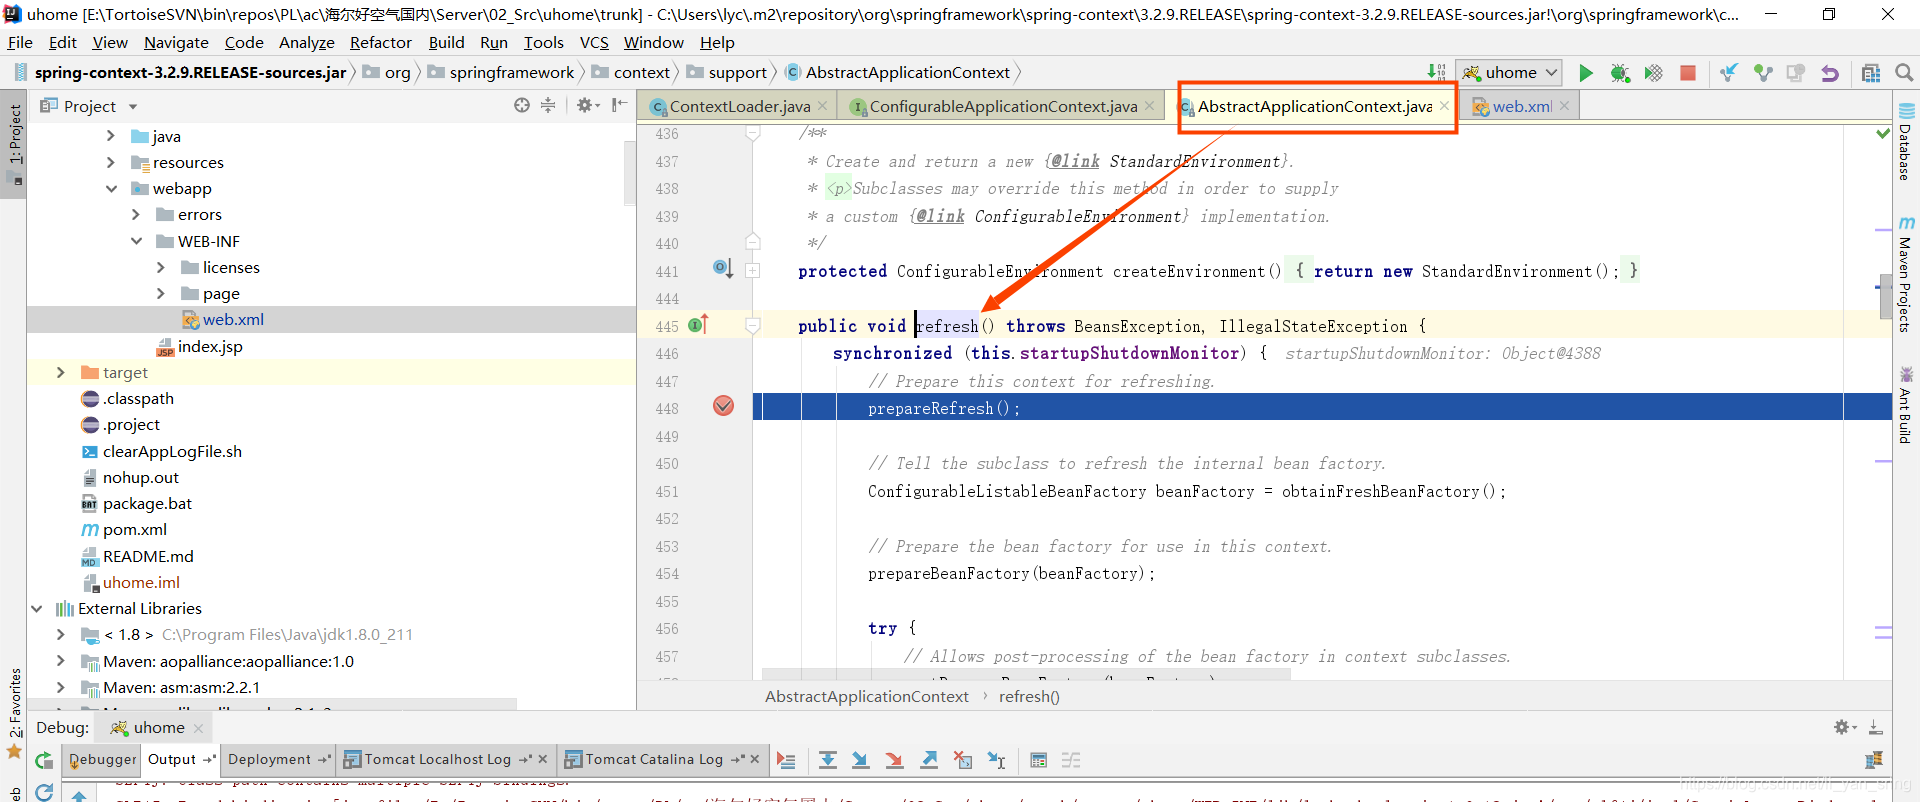The height and width of the screenshot is (802, 1920).
Task: Open Project panel settings gear
Action: coord(586,105)
